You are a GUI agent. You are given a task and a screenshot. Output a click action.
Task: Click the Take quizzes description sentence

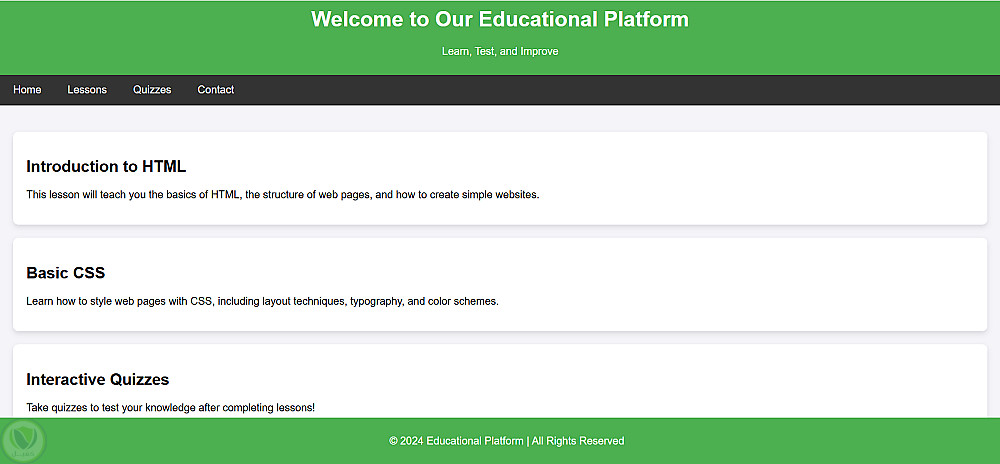click(x=171, y=408)
